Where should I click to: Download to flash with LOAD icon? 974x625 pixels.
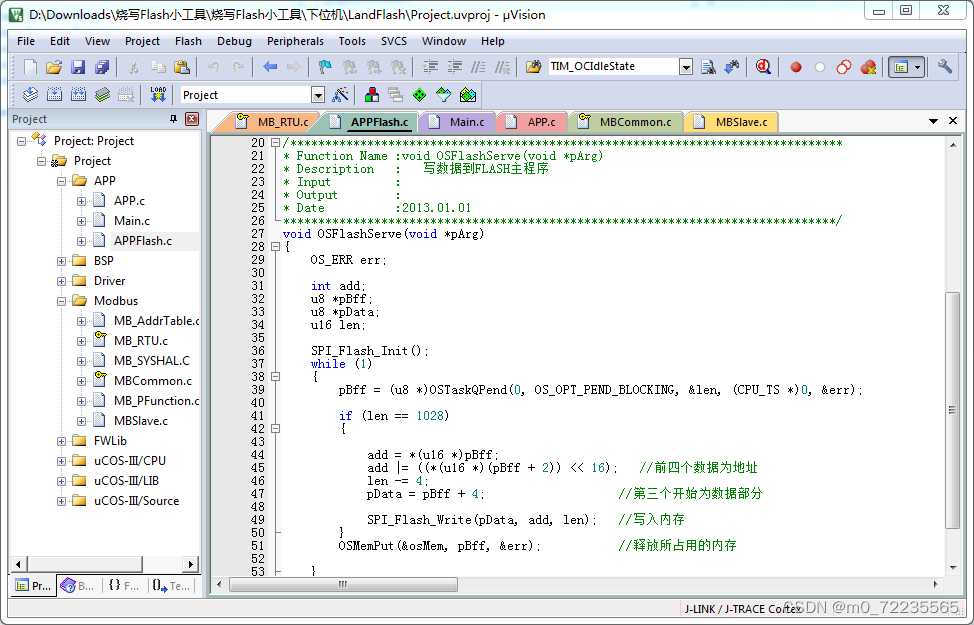pos(158,94)
